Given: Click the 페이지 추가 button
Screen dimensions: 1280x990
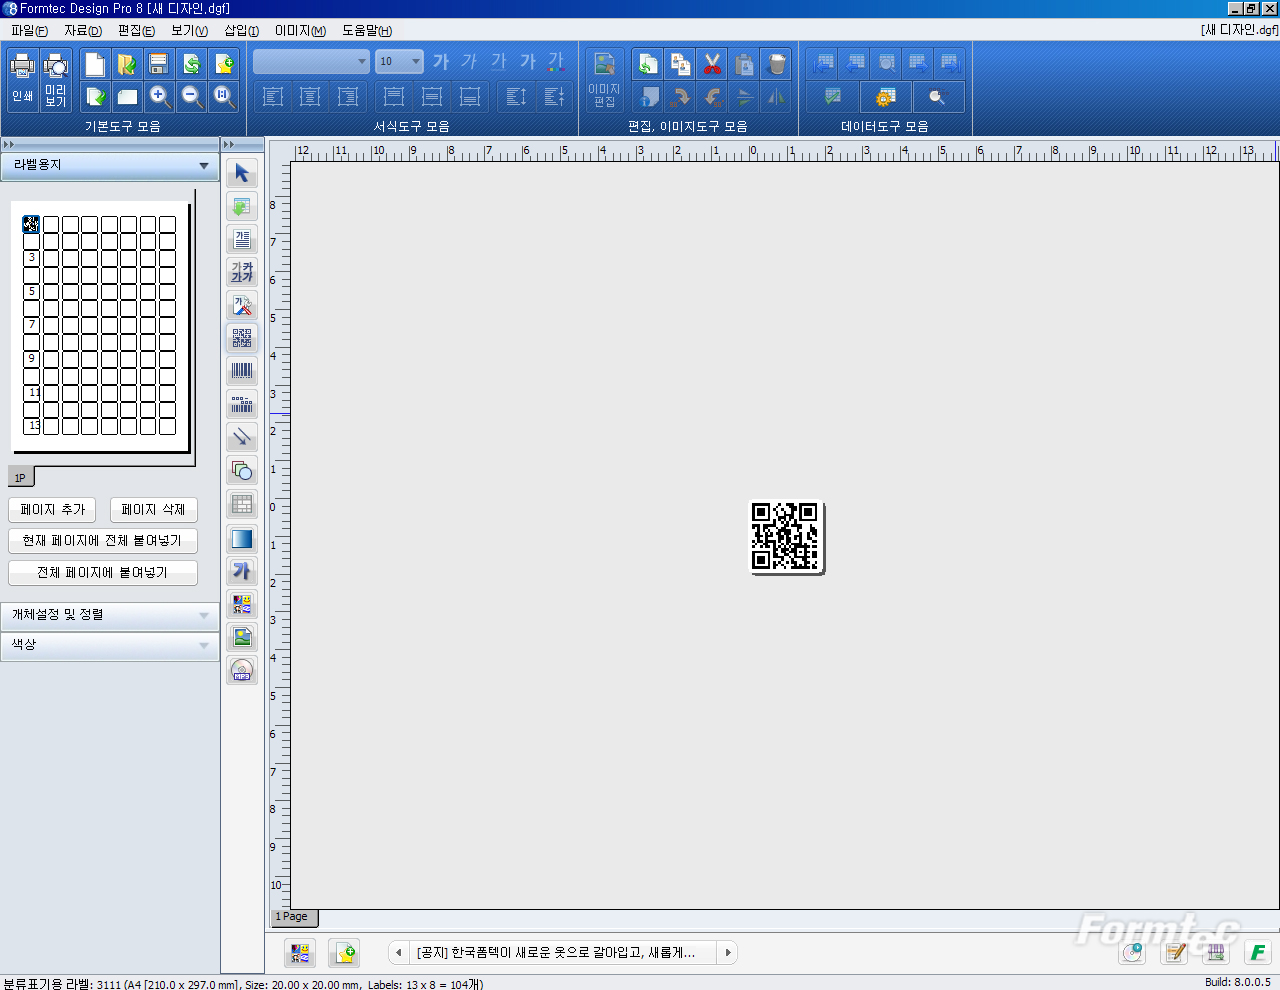Looking at the screenshot, I should (53, 510).
